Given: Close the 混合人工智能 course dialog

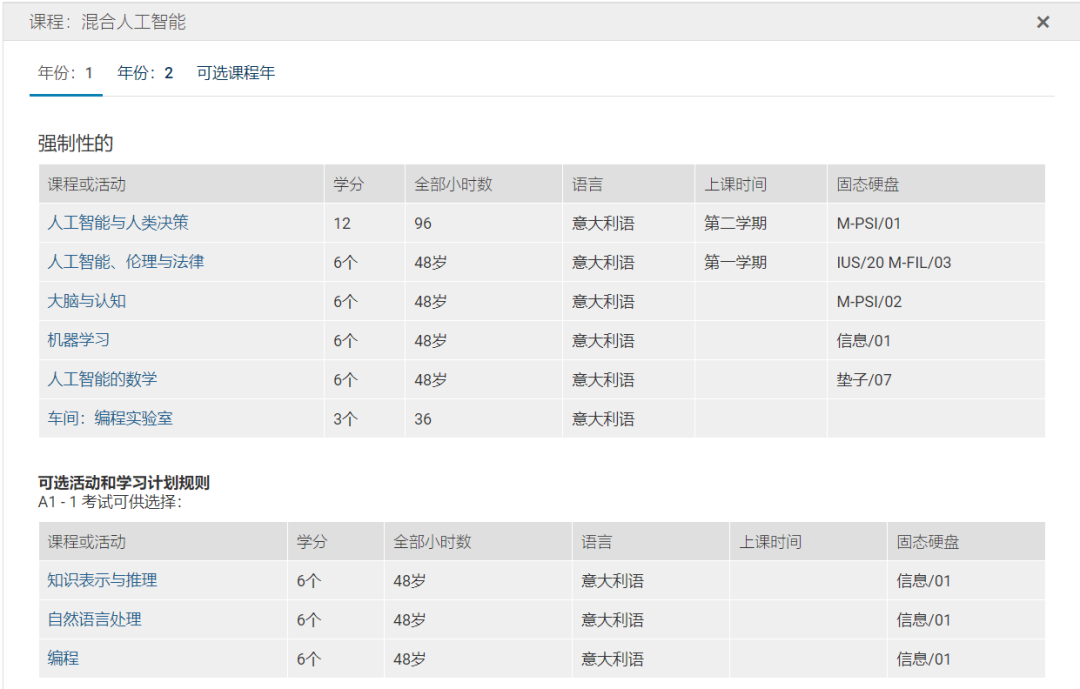Looking at the screenshot, I should 1043,22.
